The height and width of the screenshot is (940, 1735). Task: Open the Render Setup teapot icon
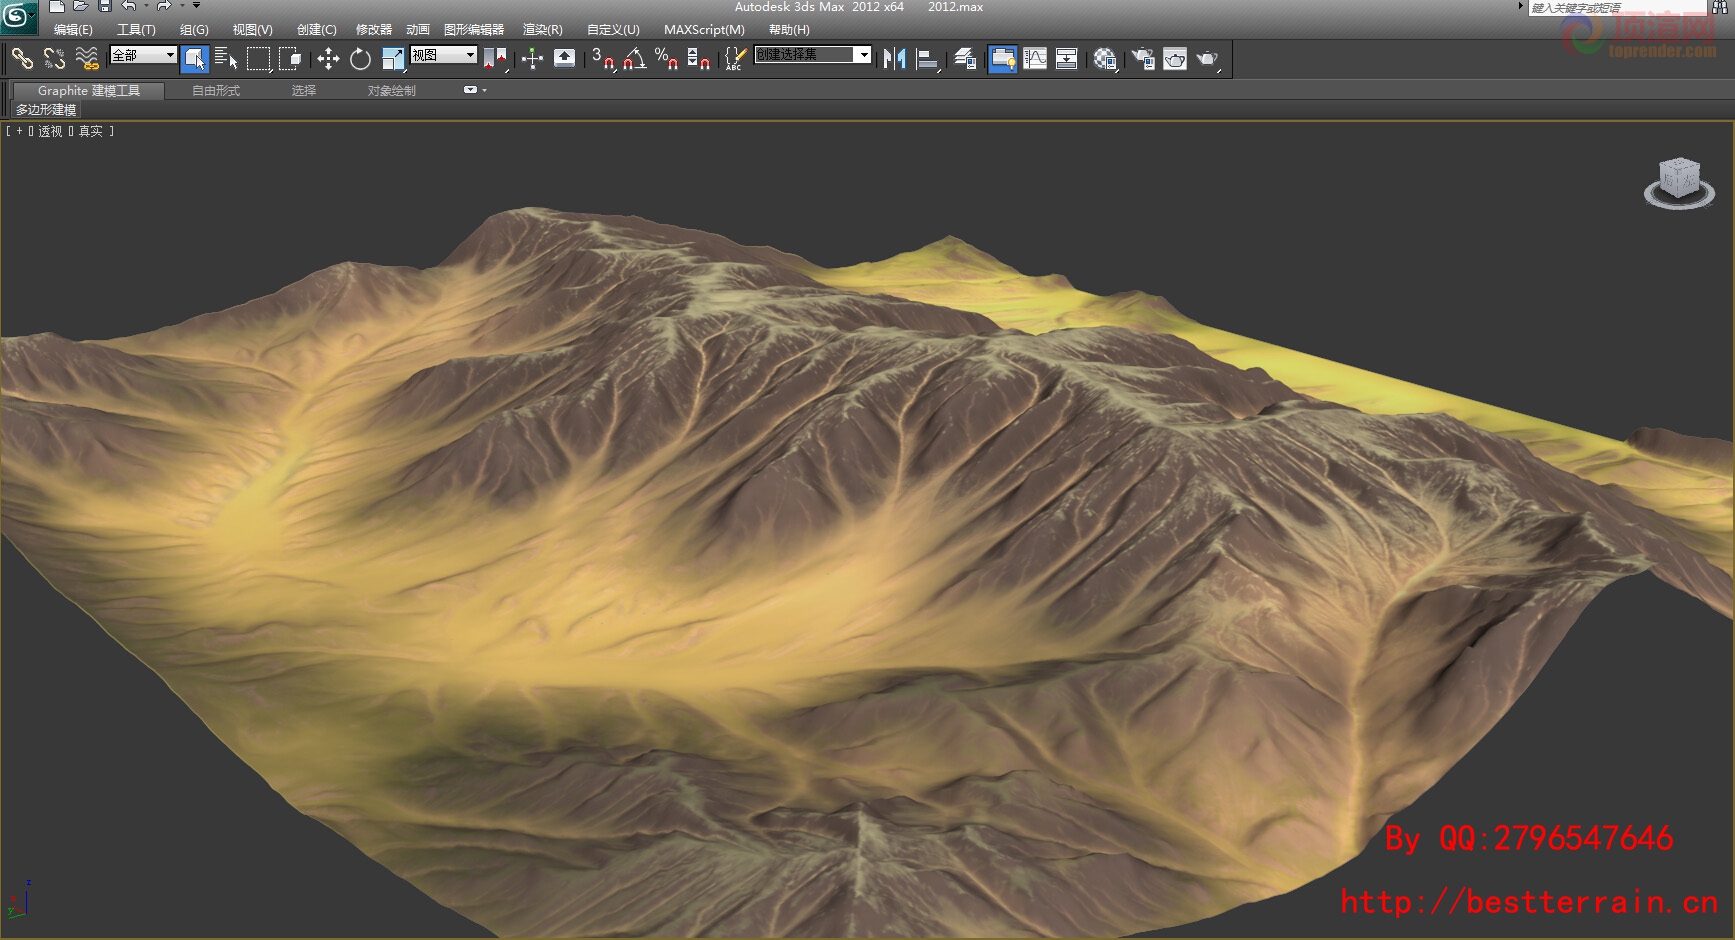pyautogui.click(x=1143, y=59)
